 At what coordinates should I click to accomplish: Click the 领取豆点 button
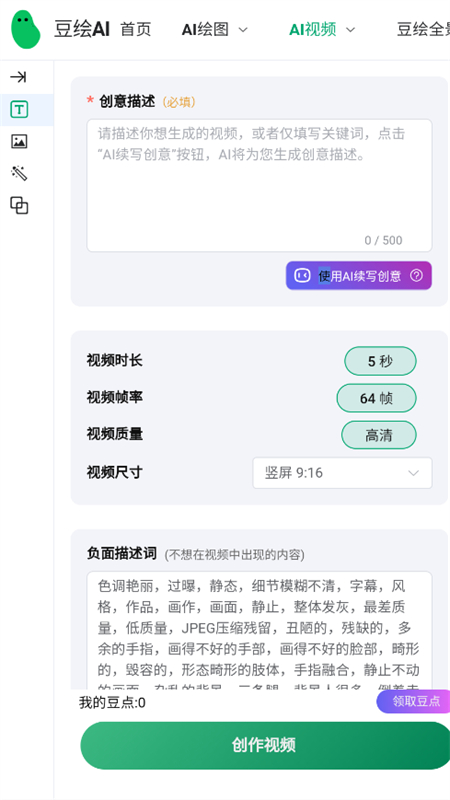click(x=414, y=701)
